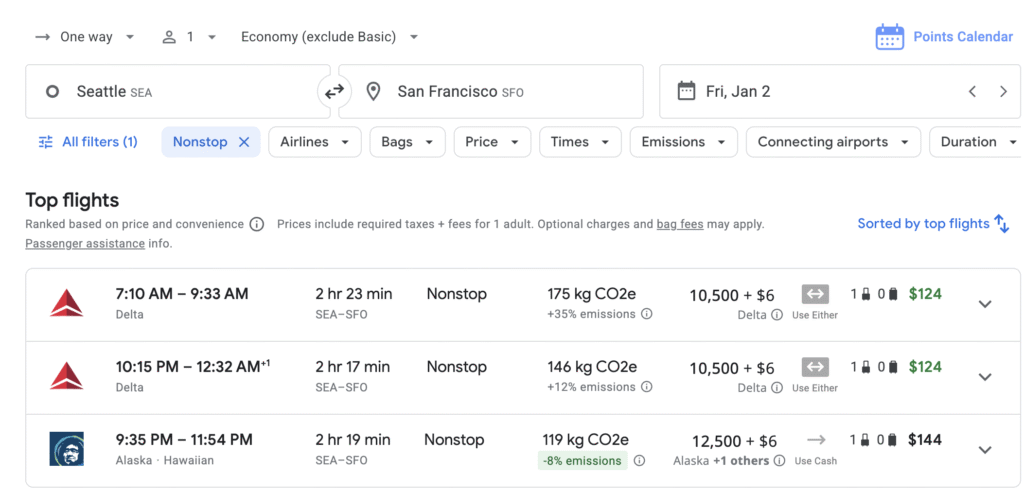Open the One way trip type dropdown
Screen dimensions: 1024x494
point(86,37)
